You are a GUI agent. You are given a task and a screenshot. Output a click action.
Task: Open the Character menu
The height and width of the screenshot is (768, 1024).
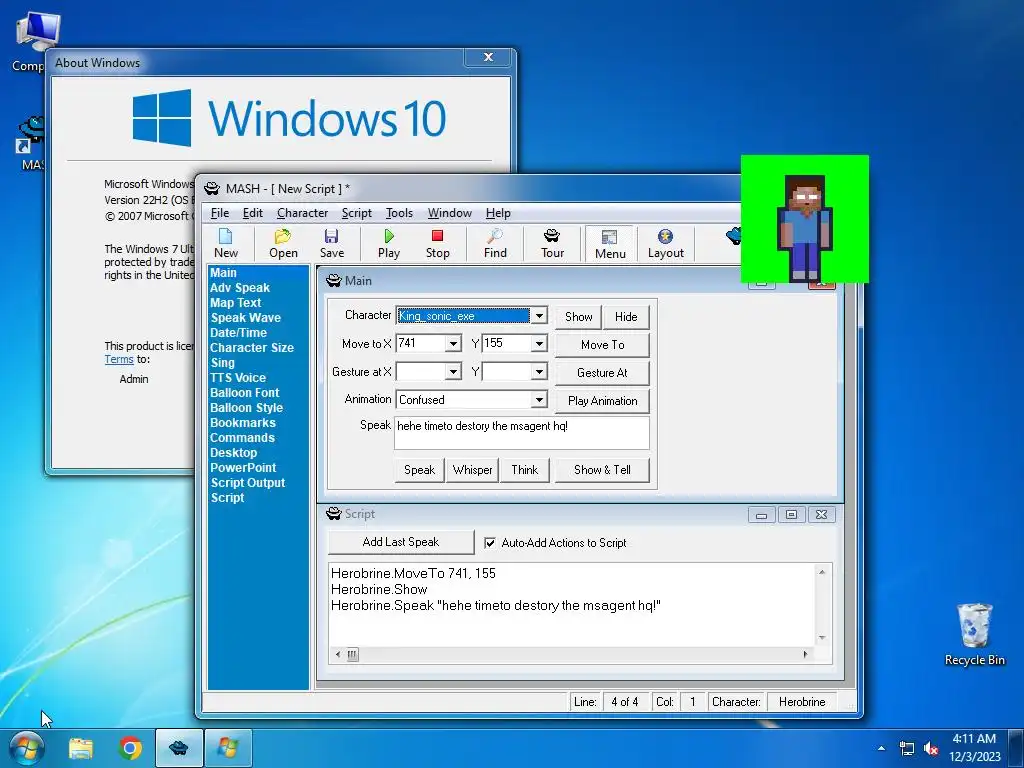(x=302, y=213)
